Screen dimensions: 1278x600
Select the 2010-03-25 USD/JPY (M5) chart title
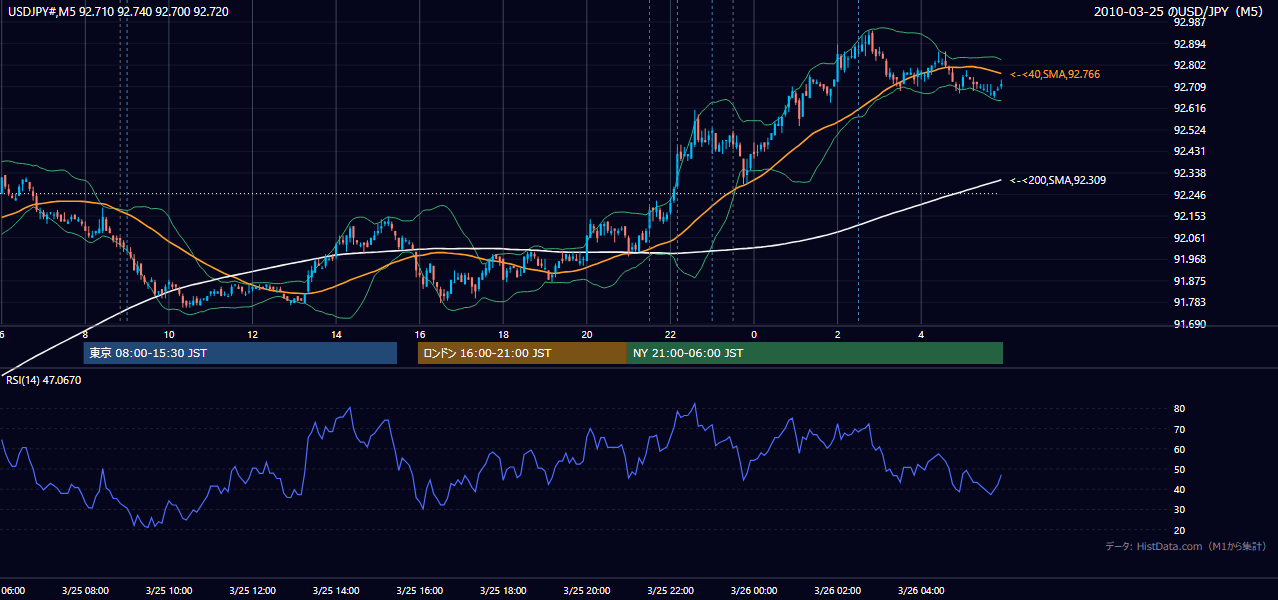1179,12
